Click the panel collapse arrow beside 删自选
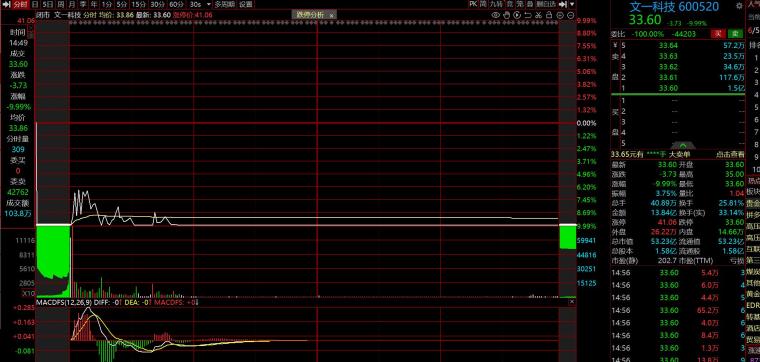This screenshot has width=760, height=362. click(563, 4)
